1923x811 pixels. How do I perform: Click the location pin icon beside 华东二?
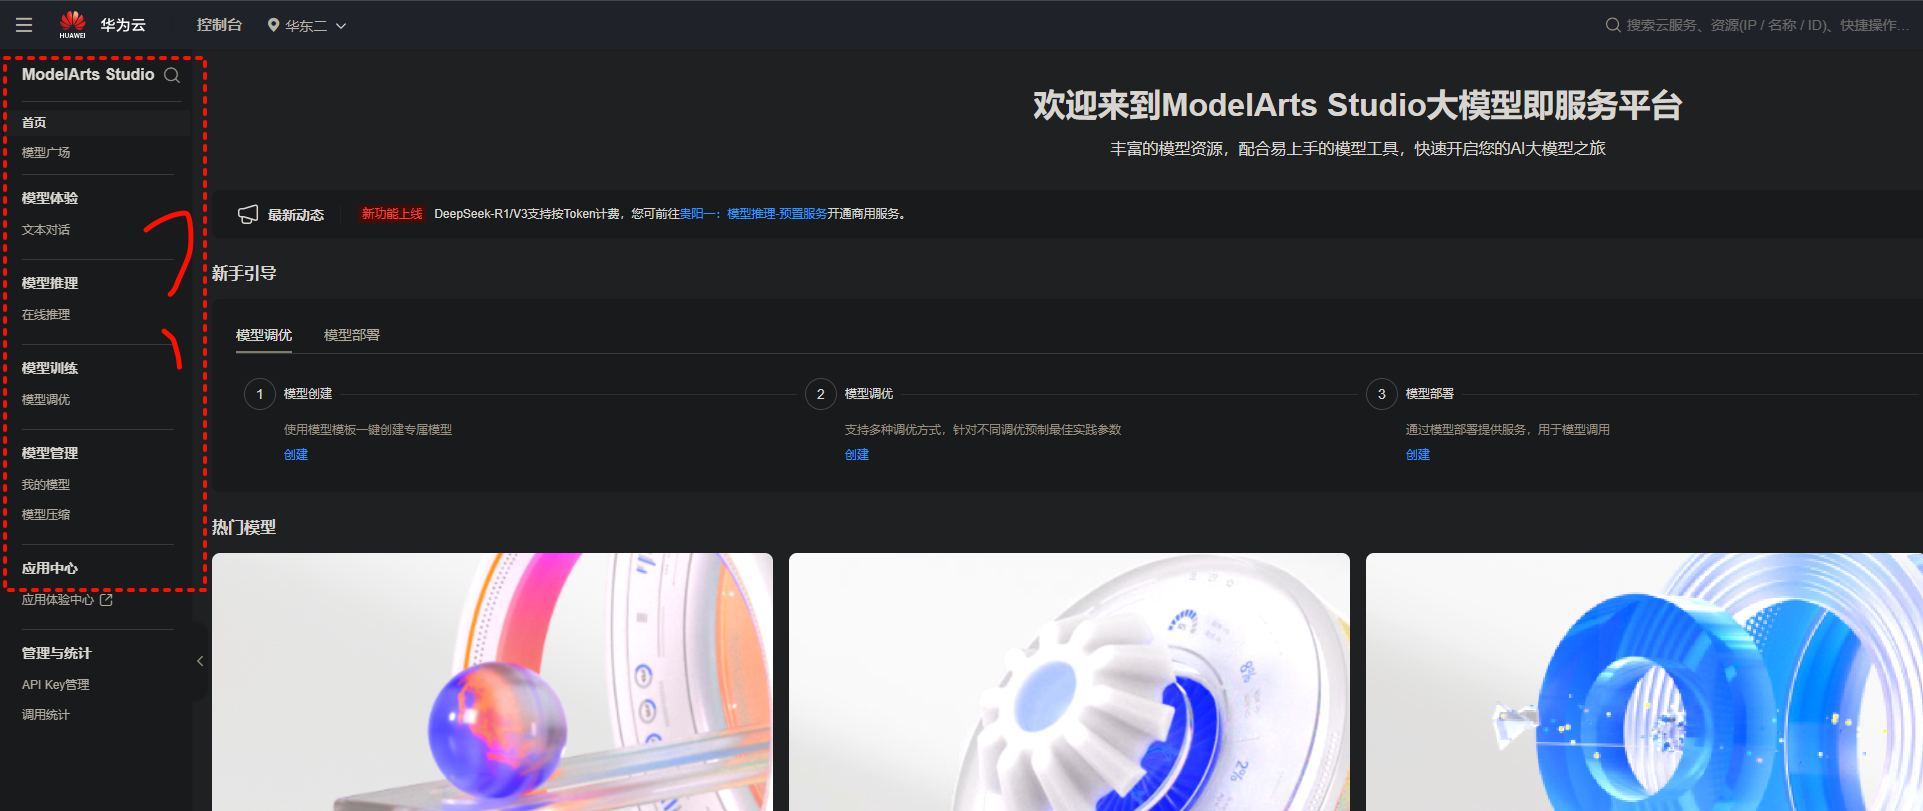[273, 25]
